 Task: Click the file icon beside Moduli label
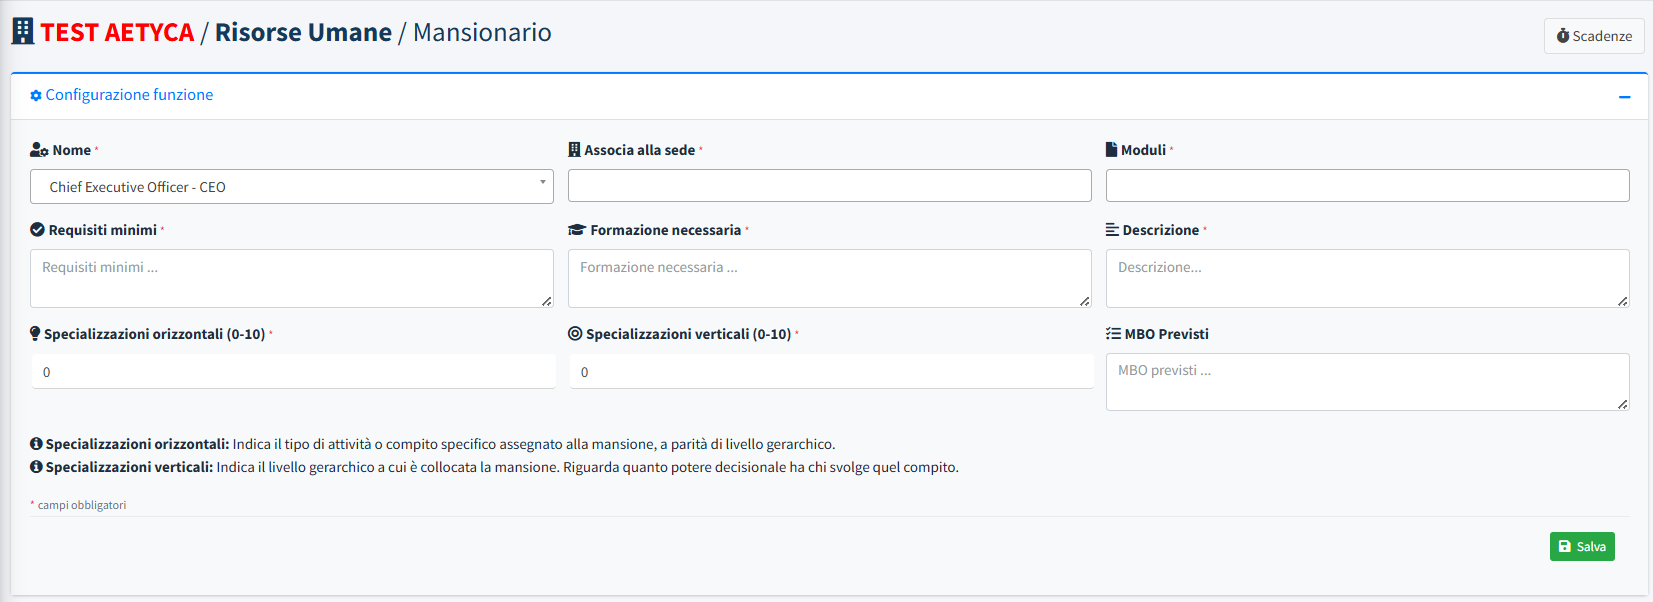tap(1111, 150)
